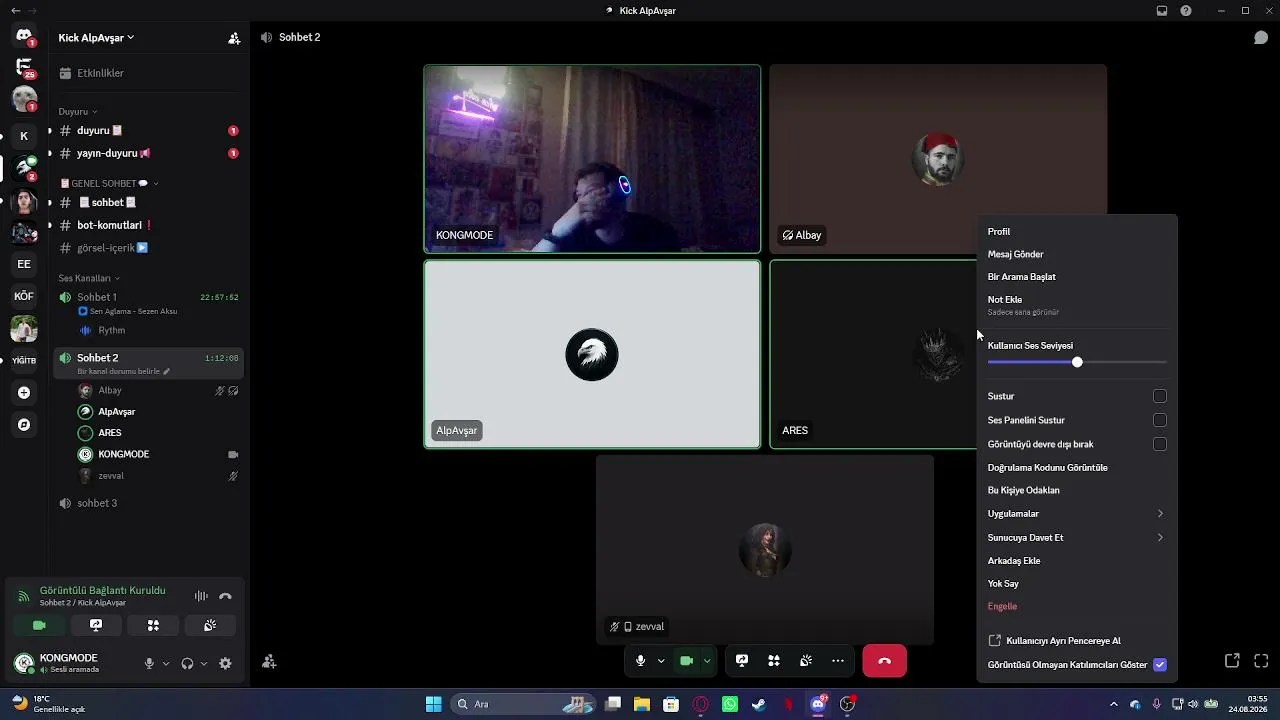The height and width of the screenshot is (720, 1280).
Task: Click invite people icon beside Kick AlpAvşar
Action: (x=234, y=38)
